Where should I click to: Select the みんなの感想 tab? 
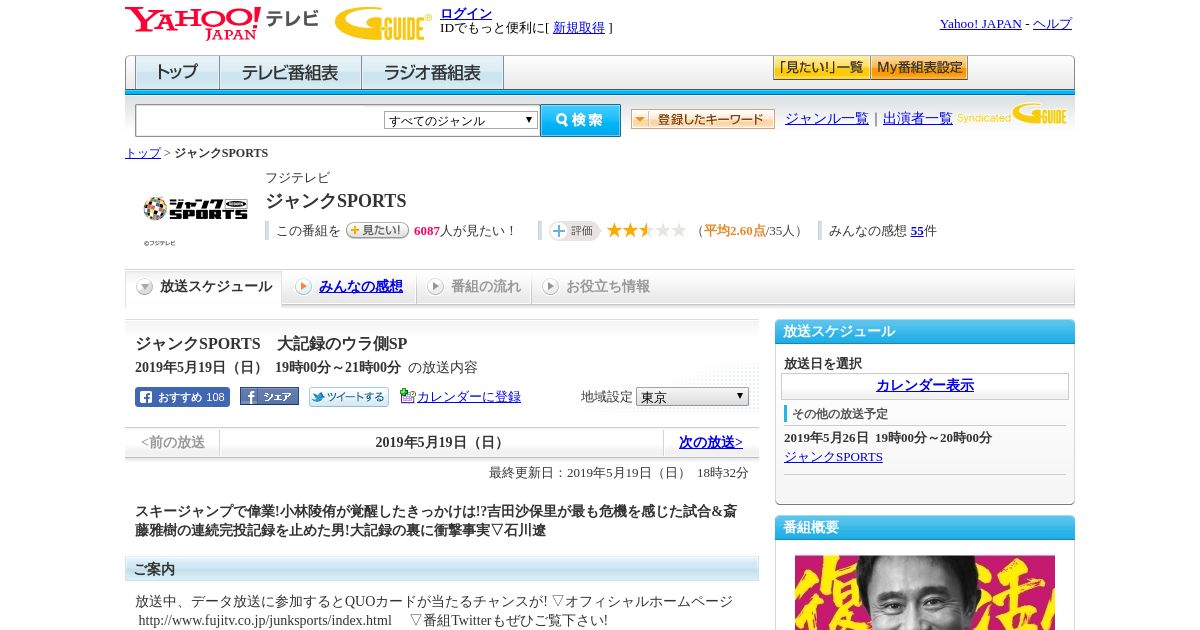click(x=349, y=287)
